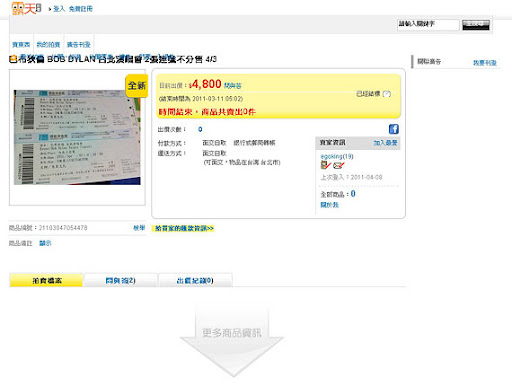Image resolution: width=512 pixels, height=386 pixels.
Task: Select the 拍賣檔案 tab
Action: pos(46,280)
